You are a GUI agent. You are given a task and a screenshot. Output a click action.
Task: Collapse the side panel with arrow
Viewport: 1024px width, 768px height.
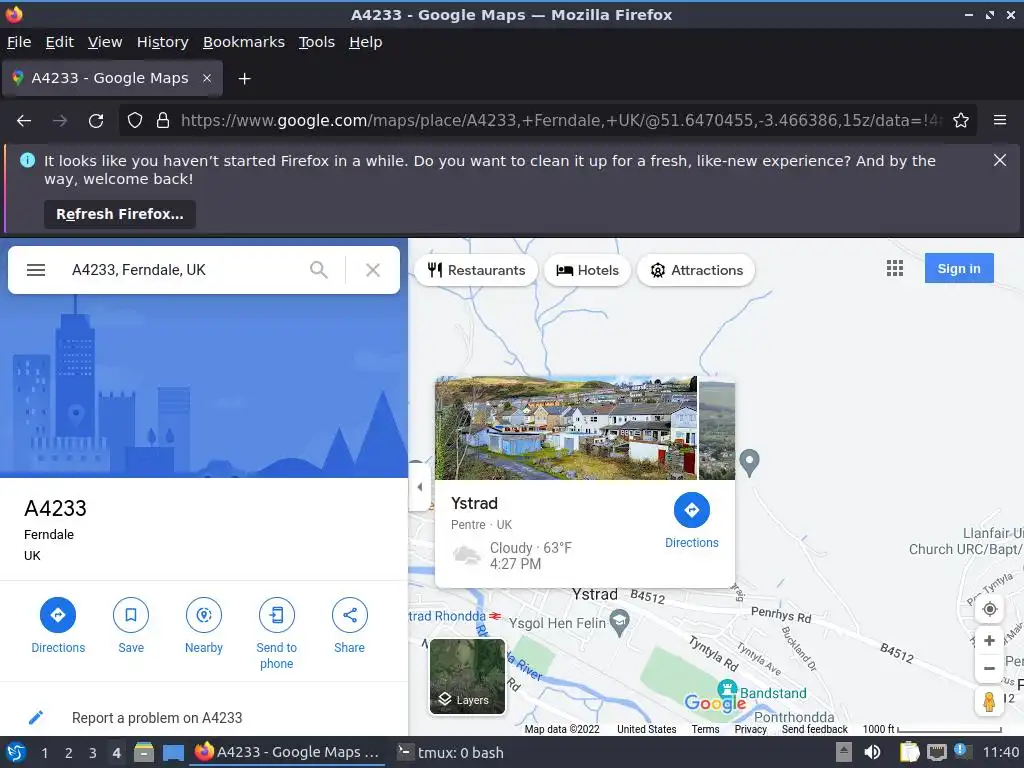(420, 487)
